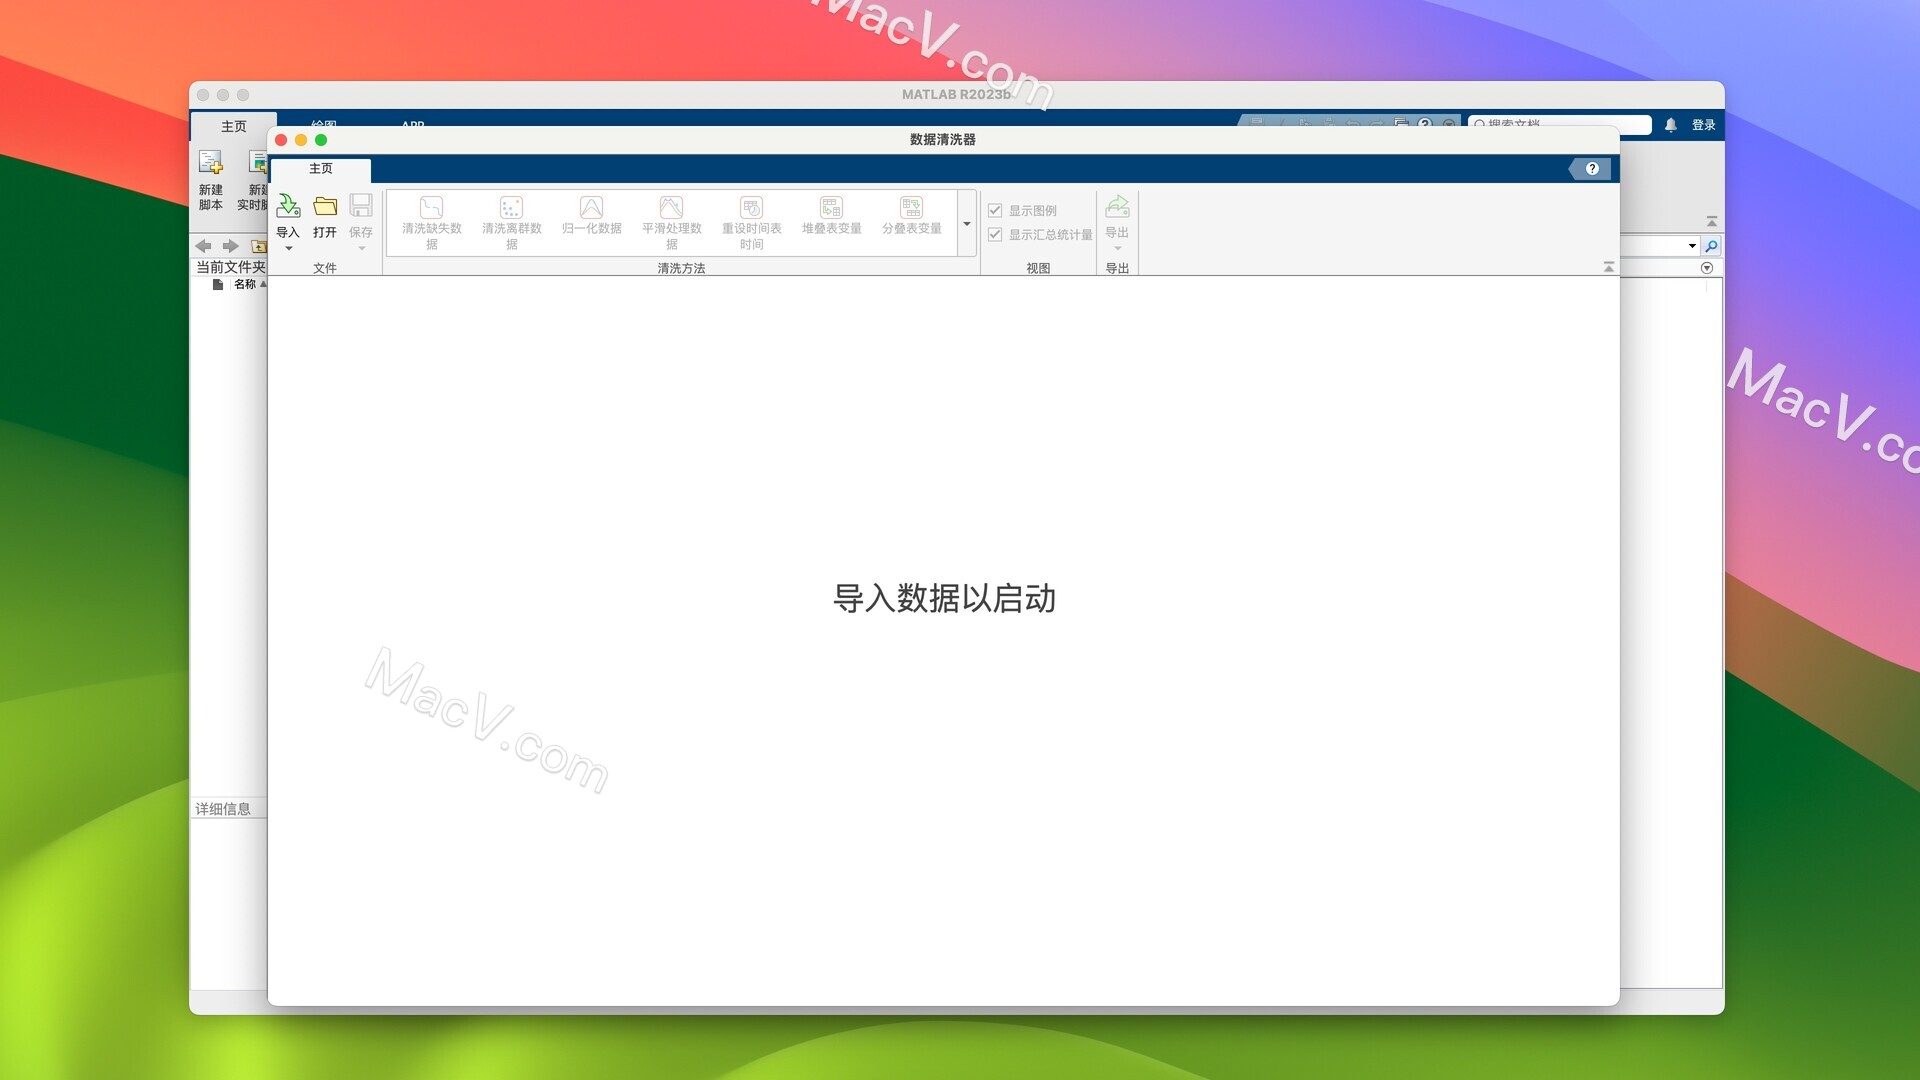The image size is (1920, 1080).
Task: Expand the 导入 dropdown arrow
Action: [288, 249]
